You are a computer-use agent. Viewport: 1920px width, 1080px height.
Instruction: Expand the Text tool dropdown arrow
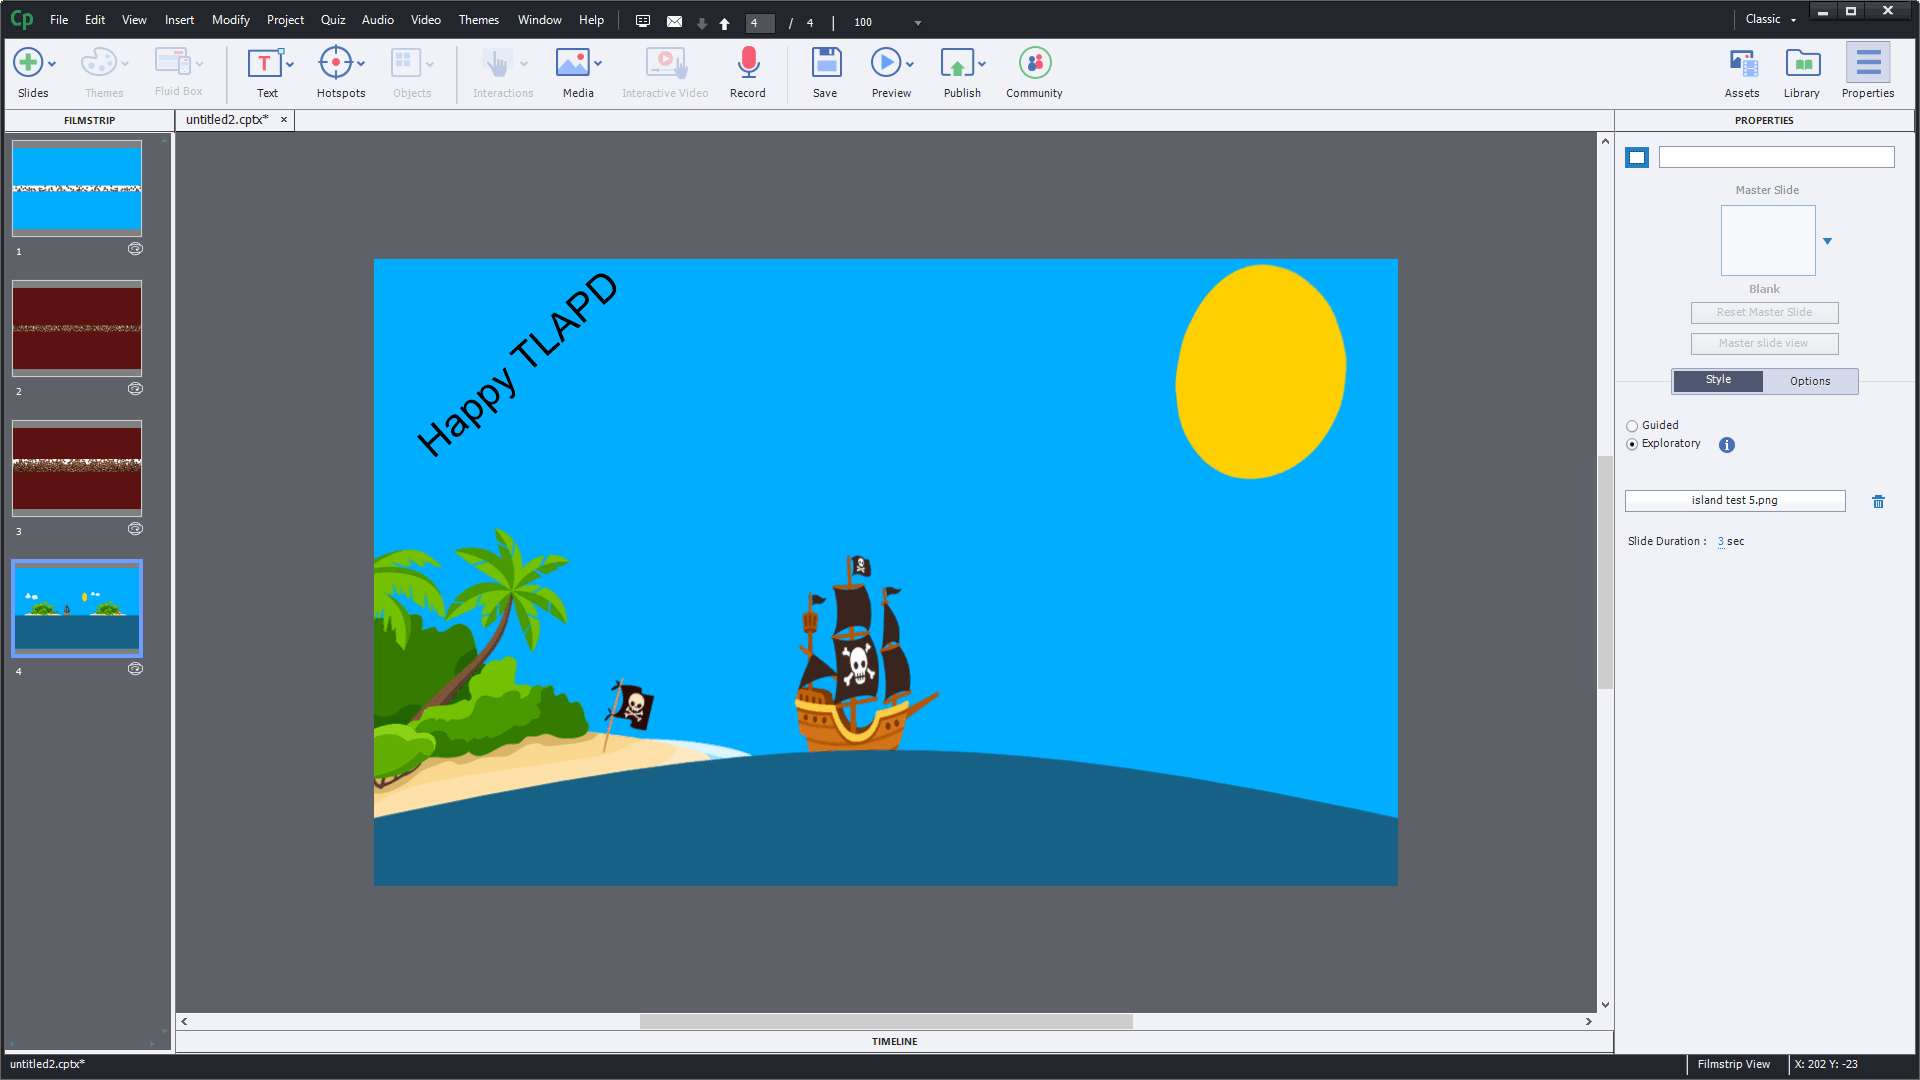pyautogui.click(x=290, y=64)
